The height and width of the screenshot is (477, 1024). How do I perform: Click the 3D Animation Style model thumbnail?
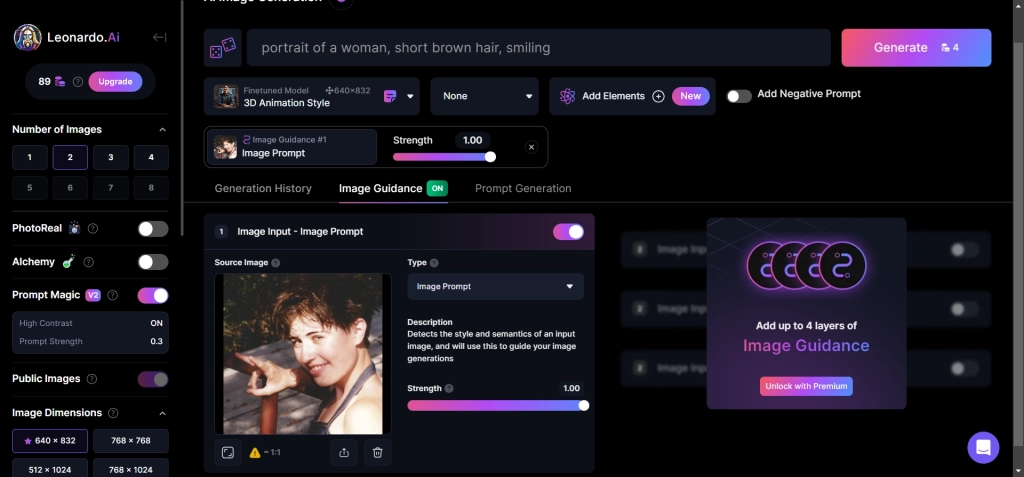pos(226,96)
